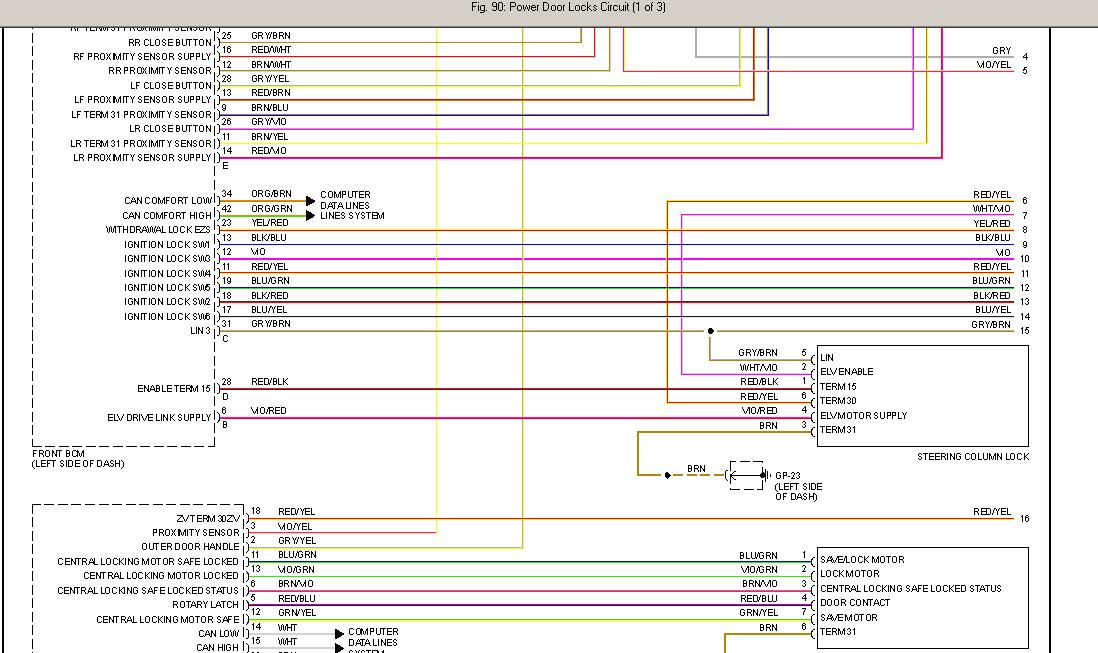Click the arrow beside CAN HIGH WHT wire

(x=338, y=647)
